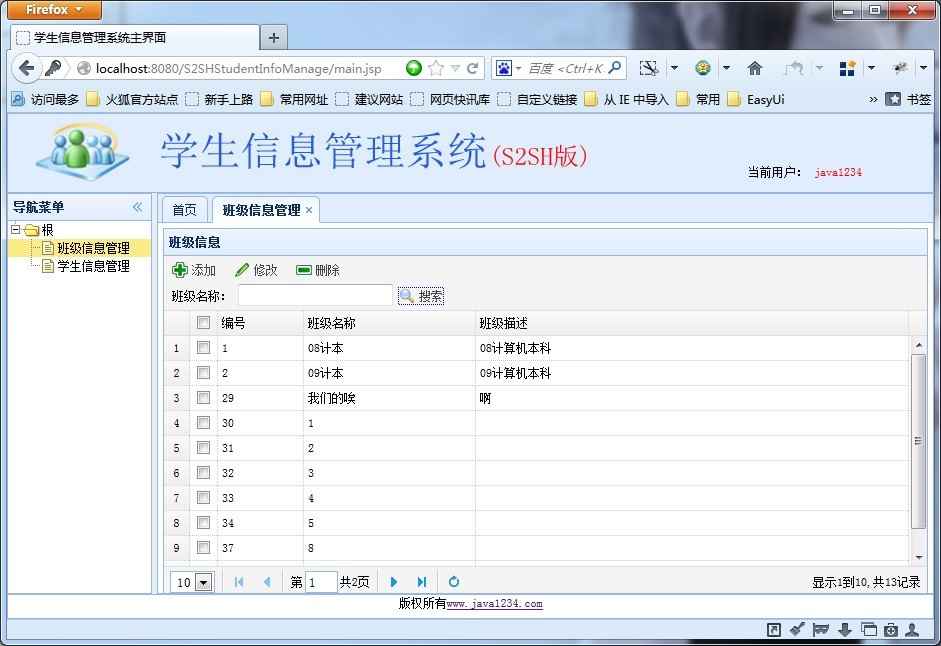Click the user silhouette icon in addon bar

pyautogui.click(x=912, y=629)
